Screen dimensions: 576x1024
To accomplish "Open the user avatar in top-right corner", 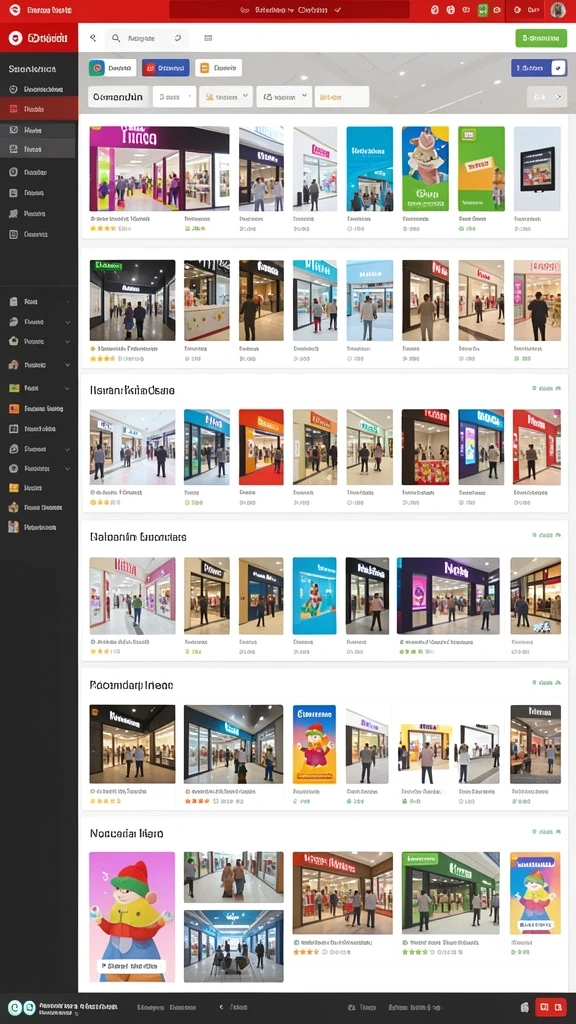I will tap(558, 10).
